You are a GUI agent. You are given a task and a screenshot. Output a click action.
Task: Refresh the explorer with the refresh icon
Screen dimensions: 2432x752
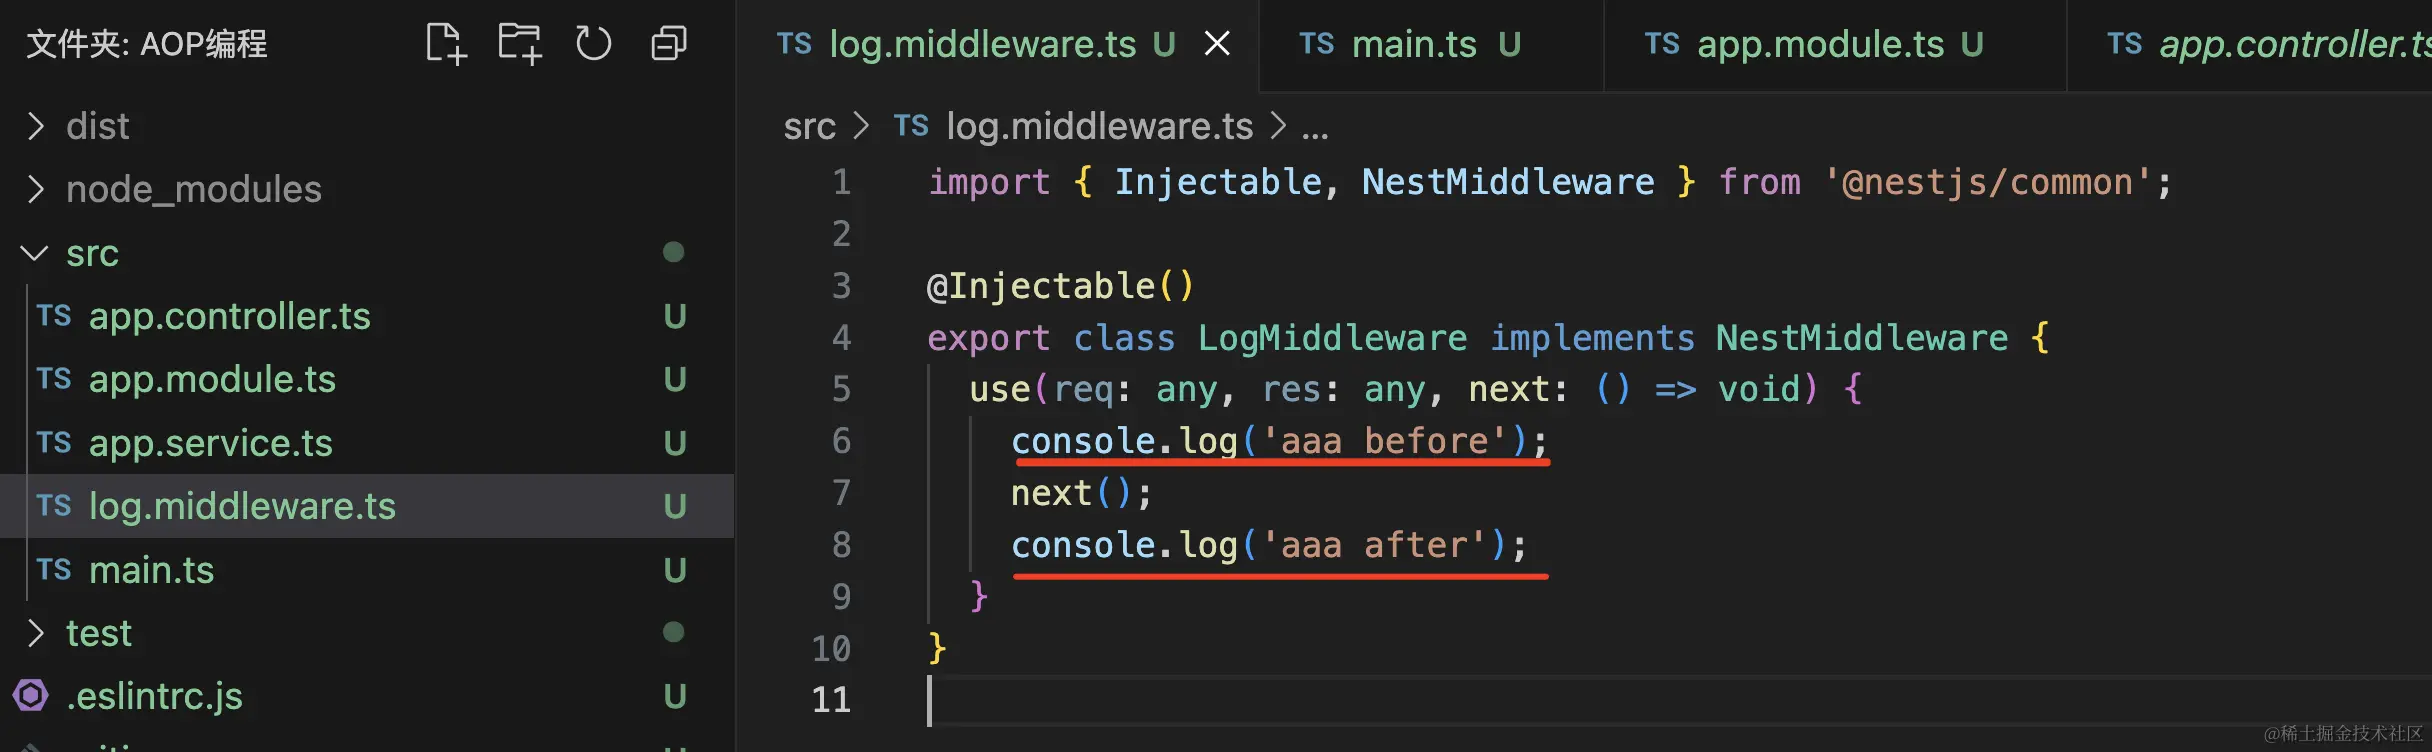(x=593, y=44)
